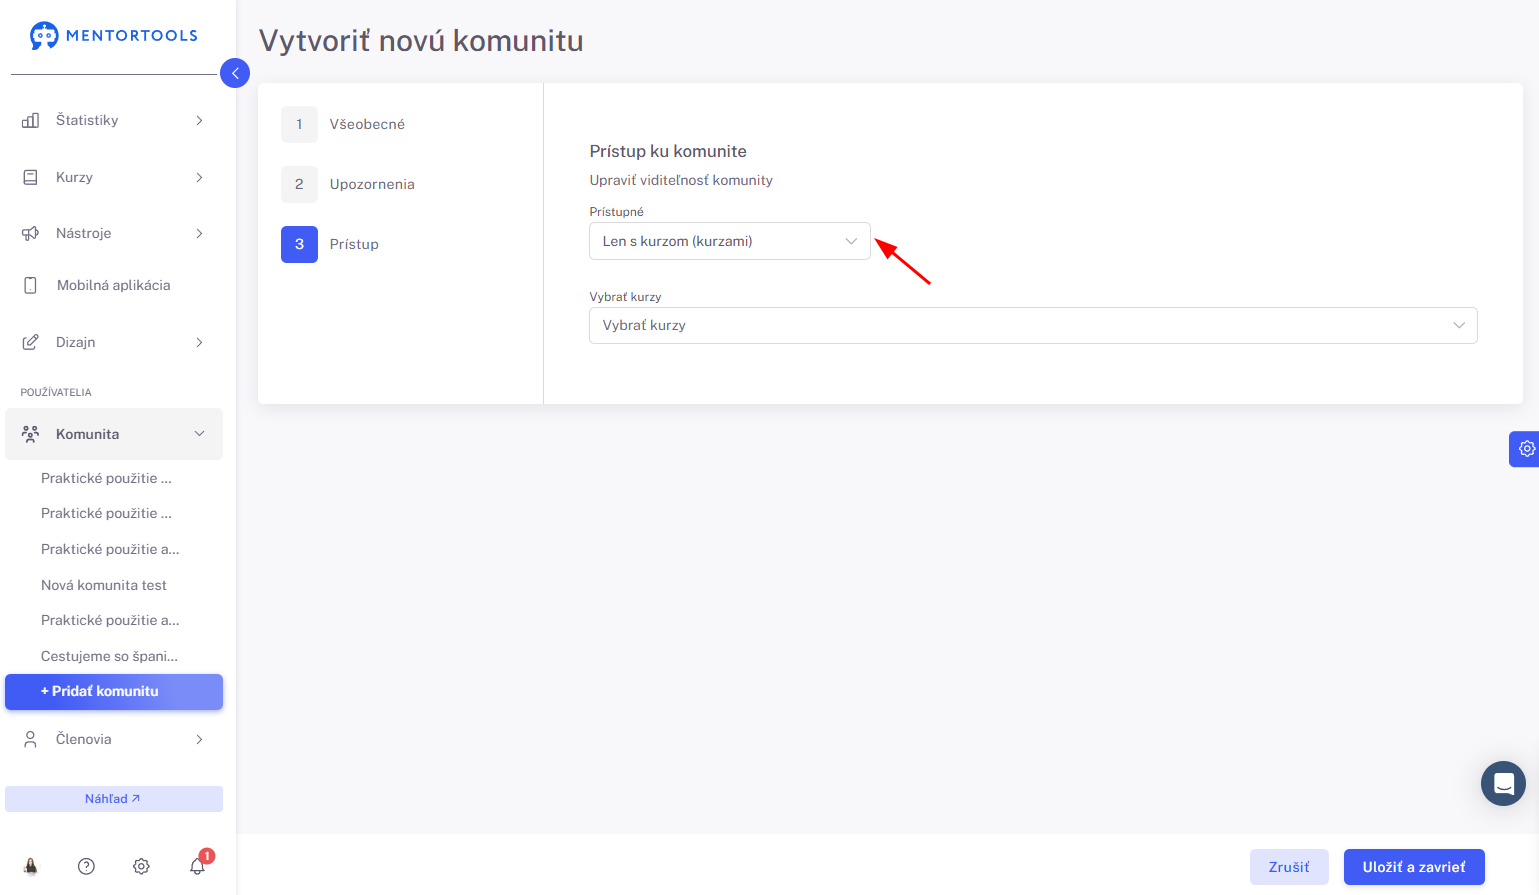The width and height of the screenshot is (1539, 895).
Task: Open Mobilná aplikácia in the sidebar
Action: point(114,285)
